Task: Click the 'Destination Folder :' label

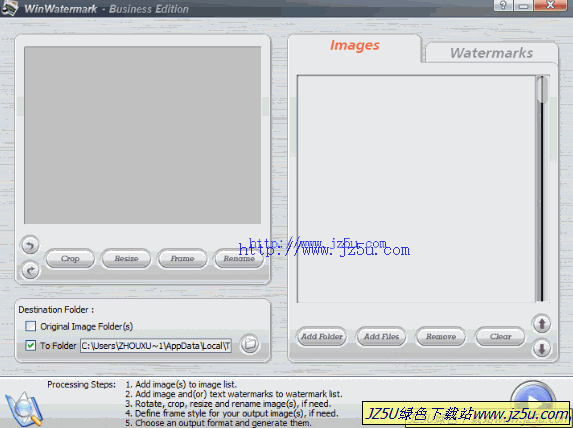Action: (56, 310)
